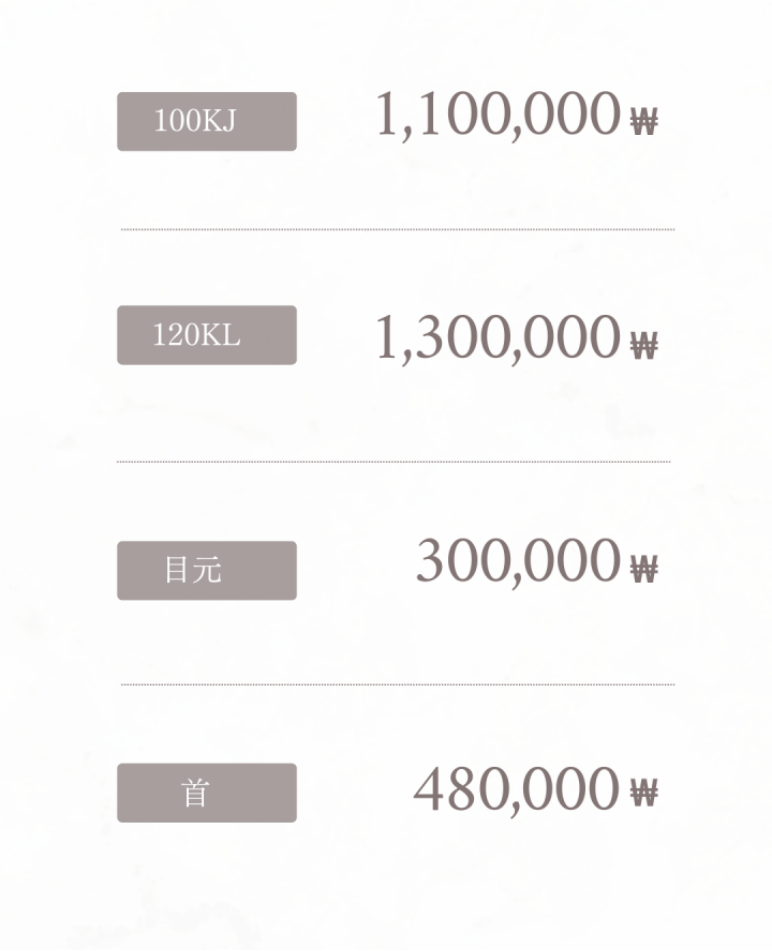Viewport: 772px width, 951px height.
Task: Click the dotted divider below the 100KJ row
Action: (398, 230)
